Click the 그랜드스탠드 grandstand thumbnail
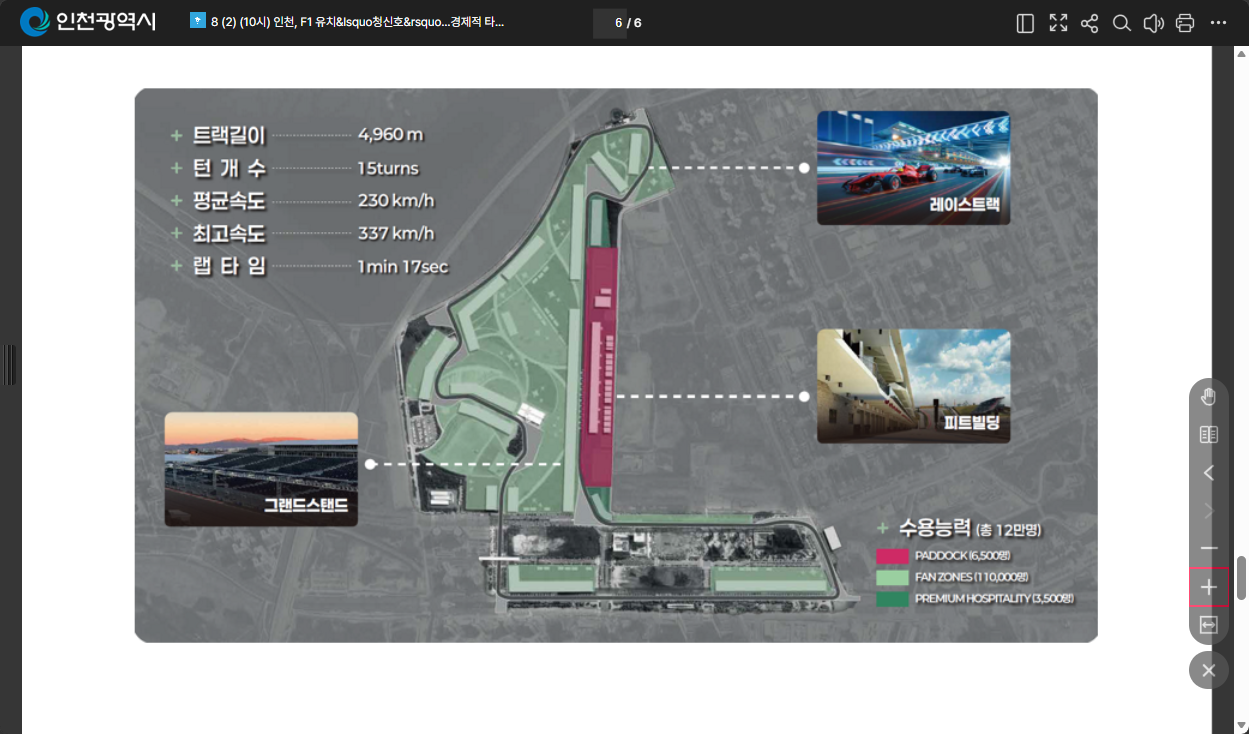 click(261, 469)
